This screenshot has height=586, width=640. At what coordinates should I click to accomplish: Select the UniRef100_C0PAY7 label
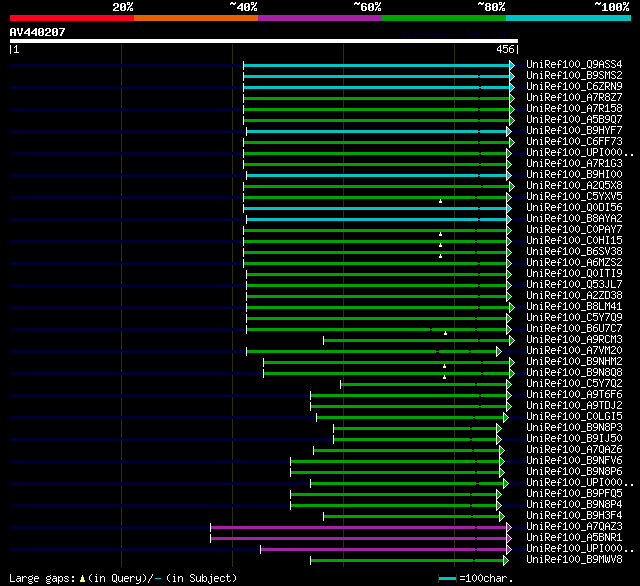[x=574, y=230]
